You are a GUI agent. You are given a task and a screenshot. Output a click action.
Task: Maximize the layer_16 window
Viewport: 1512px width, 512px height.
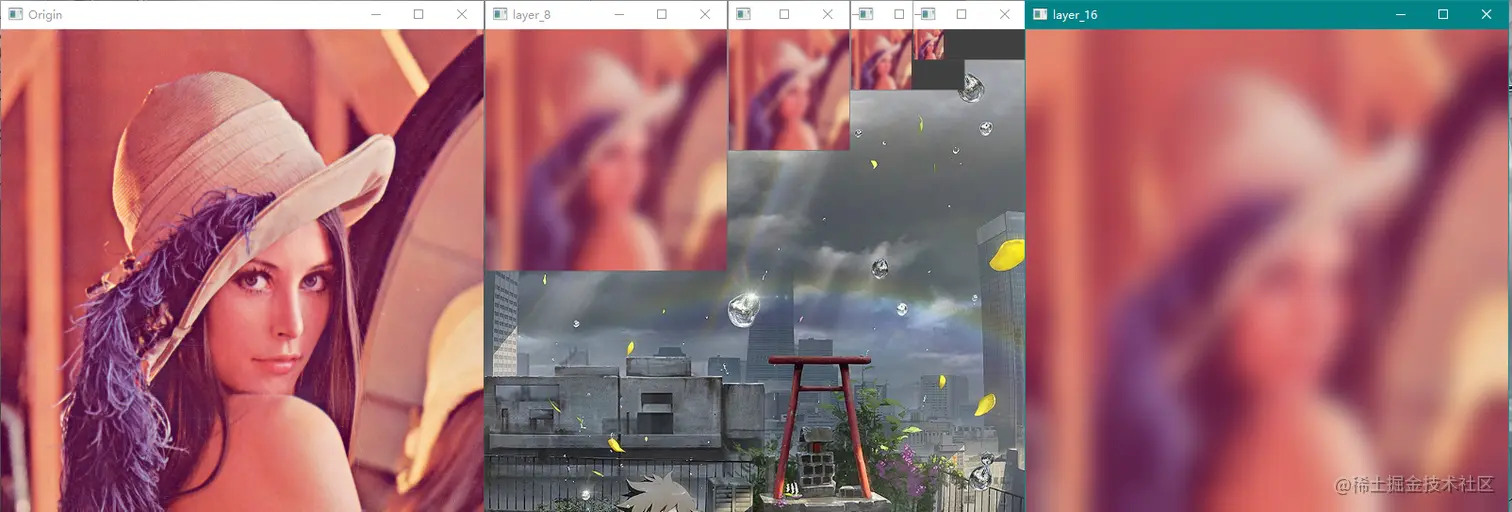point(1443,15)
